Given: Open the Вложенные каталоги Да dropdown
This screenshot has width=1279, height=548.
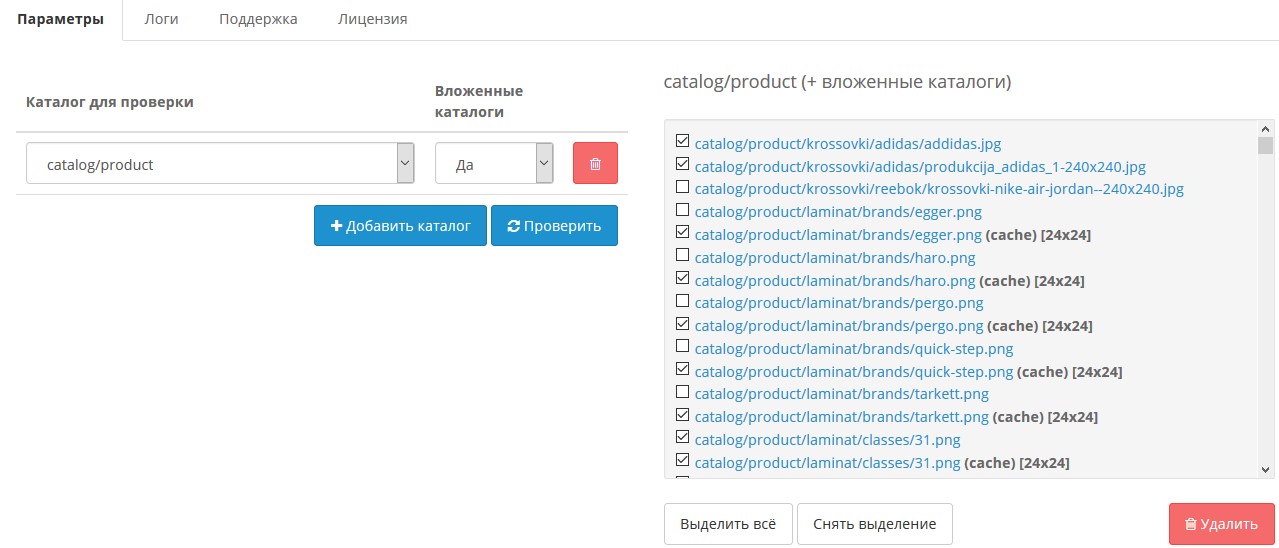Looking at the screenshot, I should click(x=494, y=164).
